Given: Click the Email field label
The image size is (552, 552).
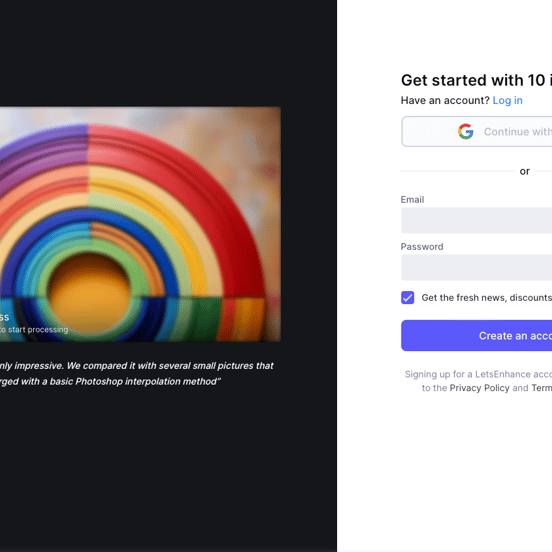Looking at the screenshot, I should [x=412, y=200].
